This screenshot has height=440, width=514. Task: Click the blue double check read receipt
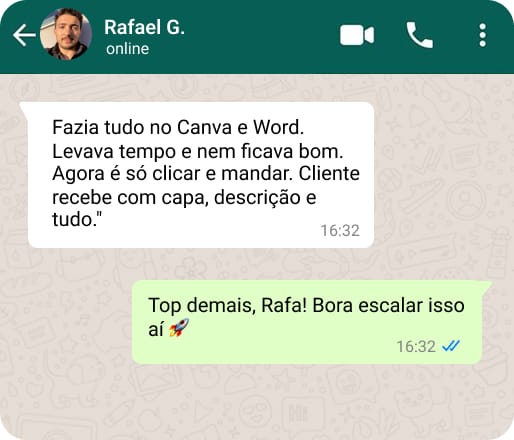(451, 346)
